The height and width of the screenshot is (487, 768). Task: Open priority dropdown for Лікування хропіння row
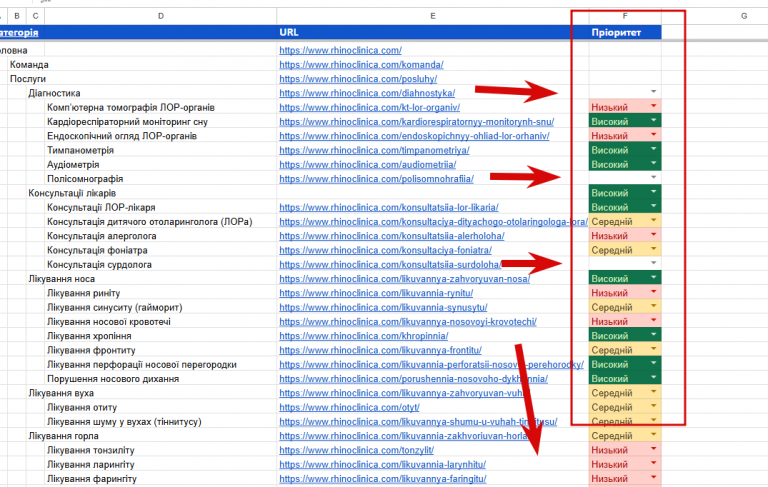pyautogui.click(x=653, y=335)
